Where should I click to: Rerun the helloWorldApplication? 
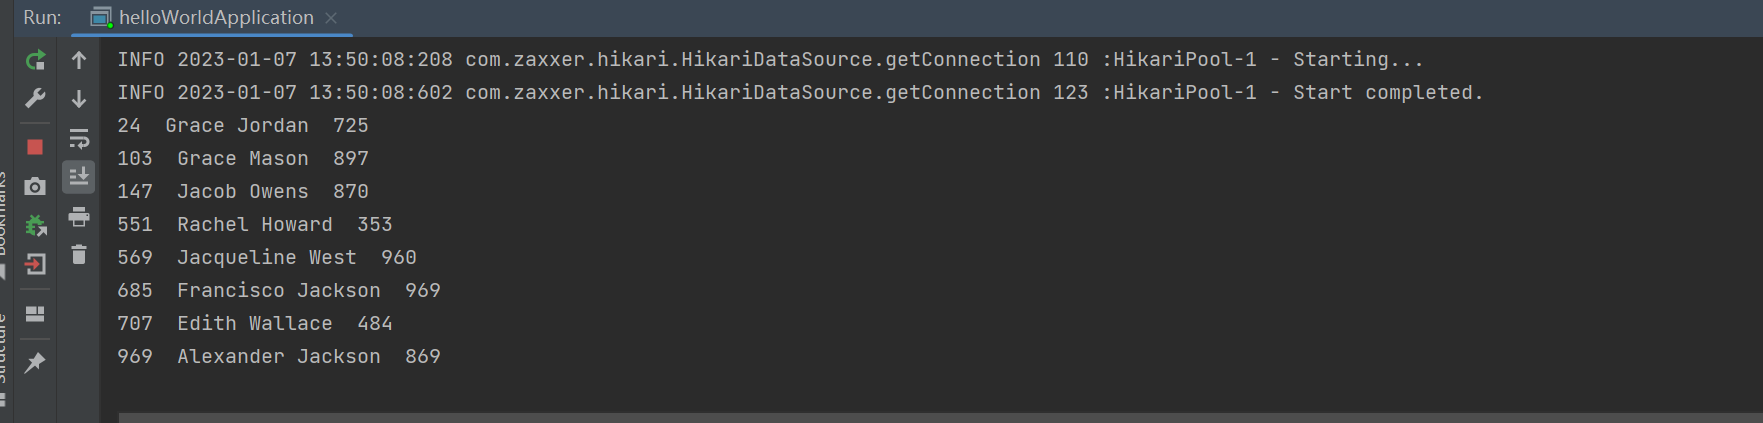pyautogui.click(x=35, y=60)
